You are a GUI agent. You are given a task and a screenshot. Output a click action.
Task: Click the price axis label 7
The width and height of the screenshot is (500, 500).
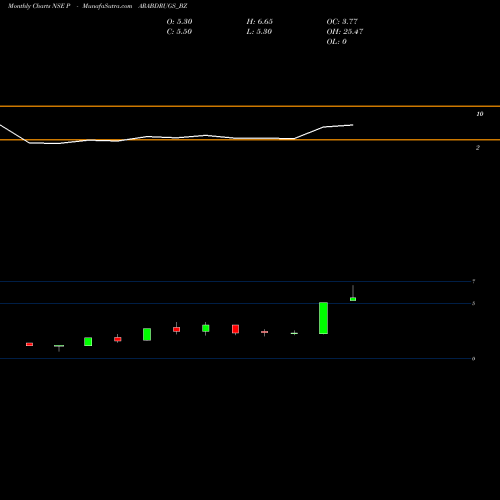[x=474, y=281]
